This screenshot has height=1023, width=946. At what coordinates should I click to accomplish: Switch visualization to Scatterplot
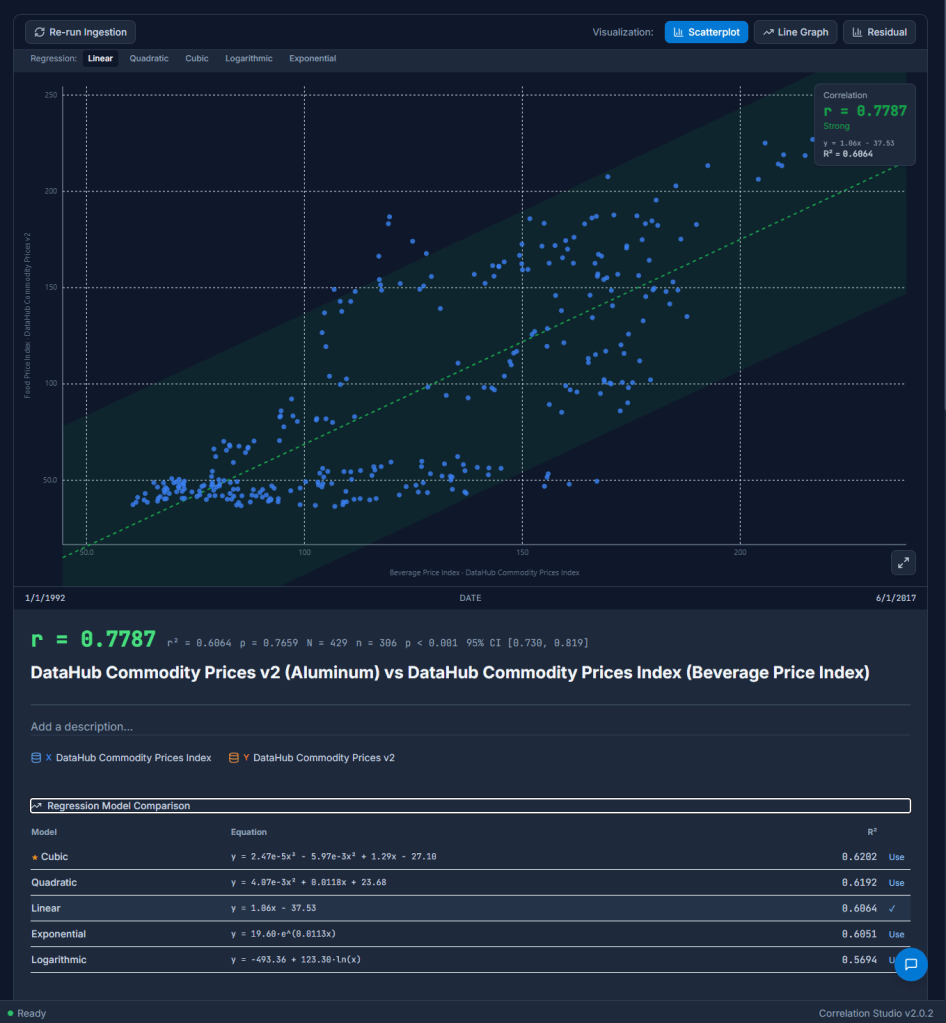point(706,32)
